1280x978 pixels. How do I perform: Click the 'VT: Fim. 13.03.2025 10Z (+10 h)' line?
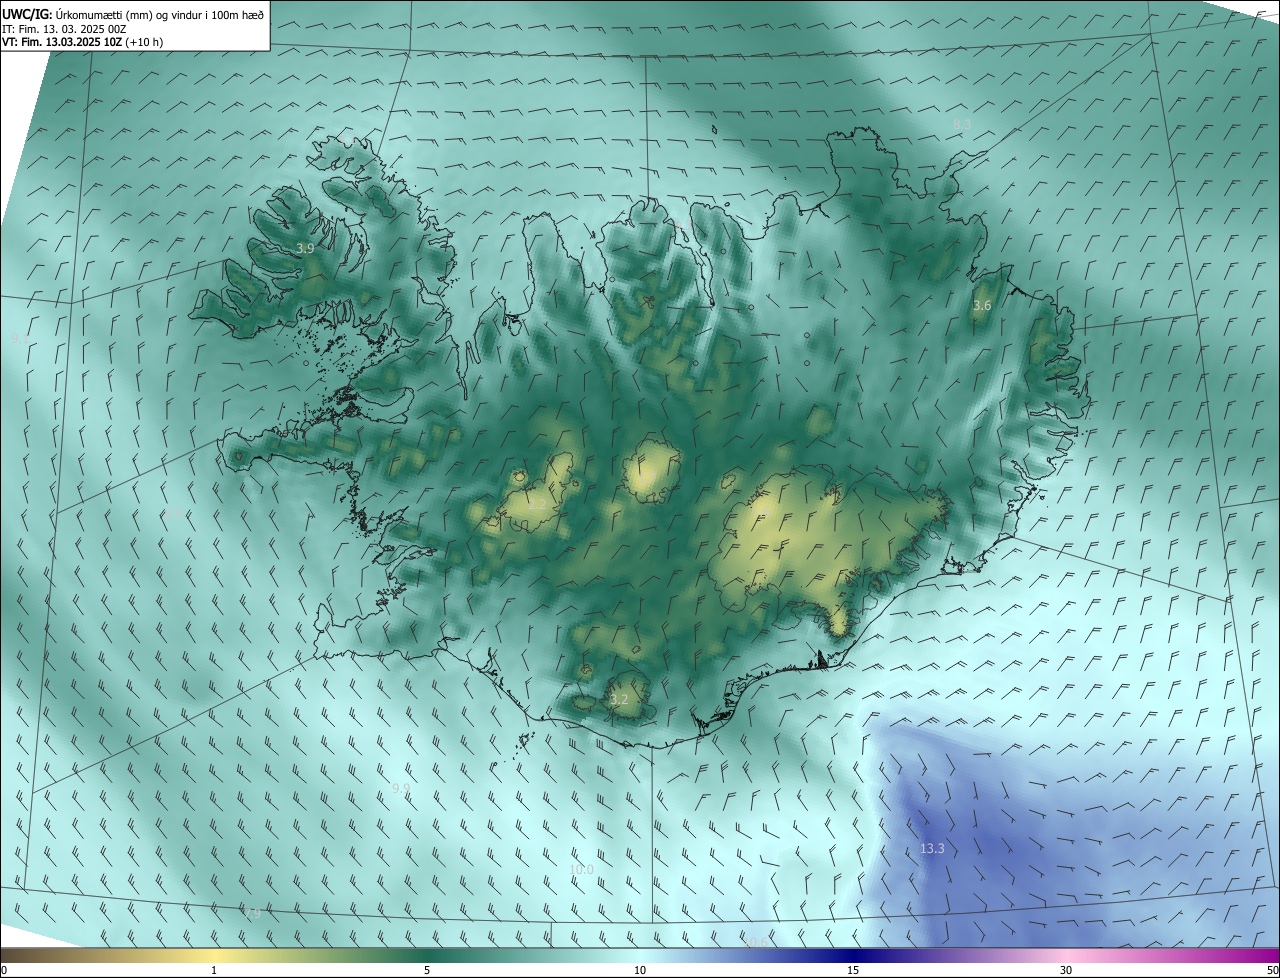[x=82, y=43]
